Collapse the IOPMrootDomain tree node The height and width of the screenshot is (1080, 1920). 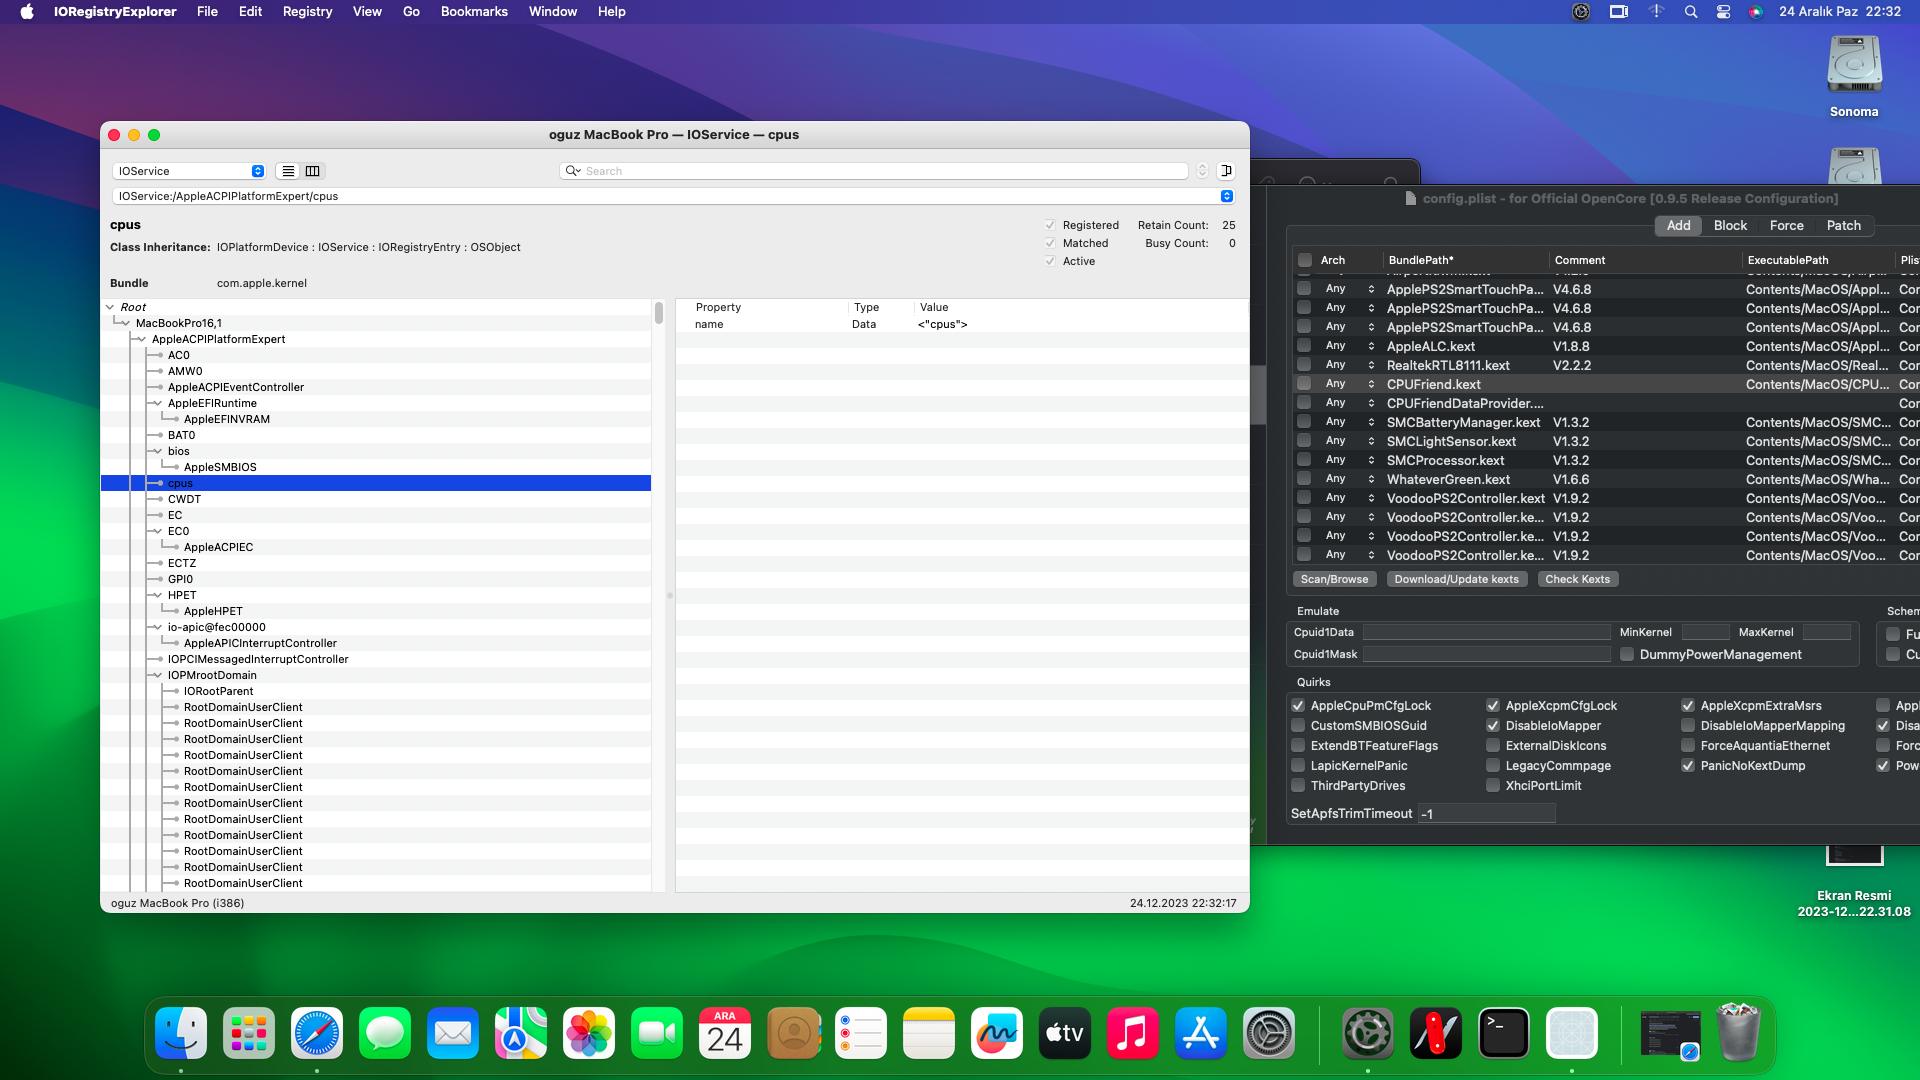click(x=157, y=675)
